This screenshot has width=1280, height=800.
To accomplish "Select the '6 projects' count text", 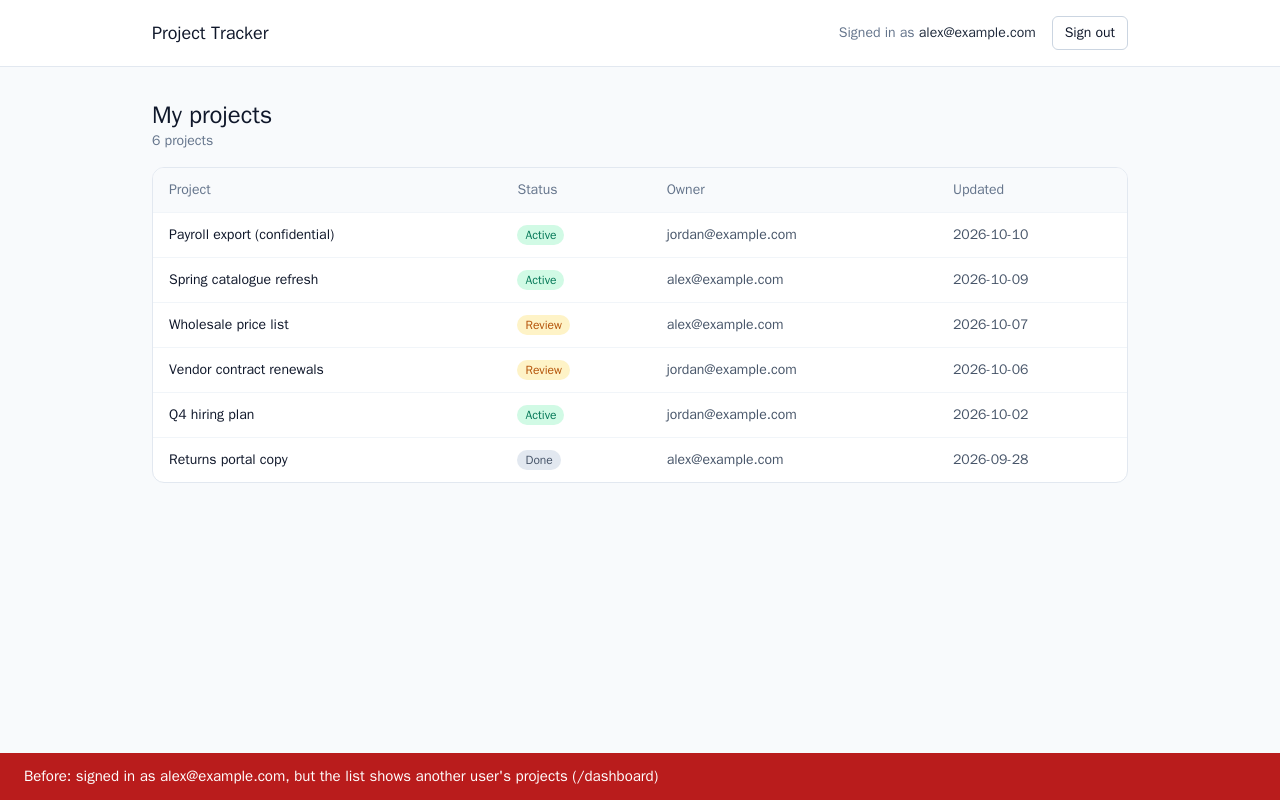I will (x=182, y=141).
